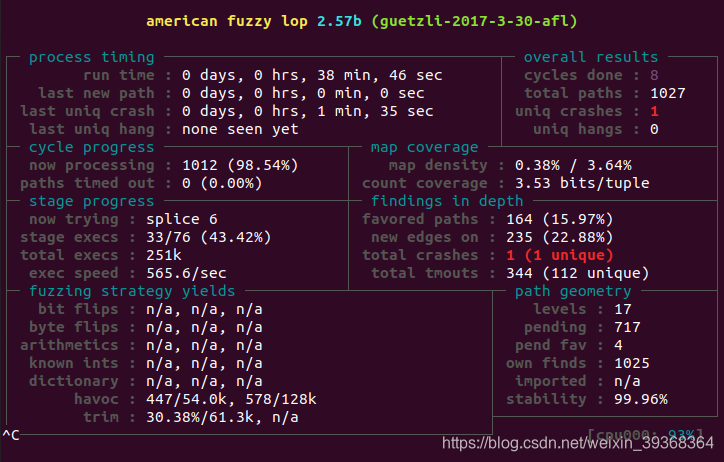Select the uniq hangs value 0
This screenshot has height=462, width=724.
[654, 129]
